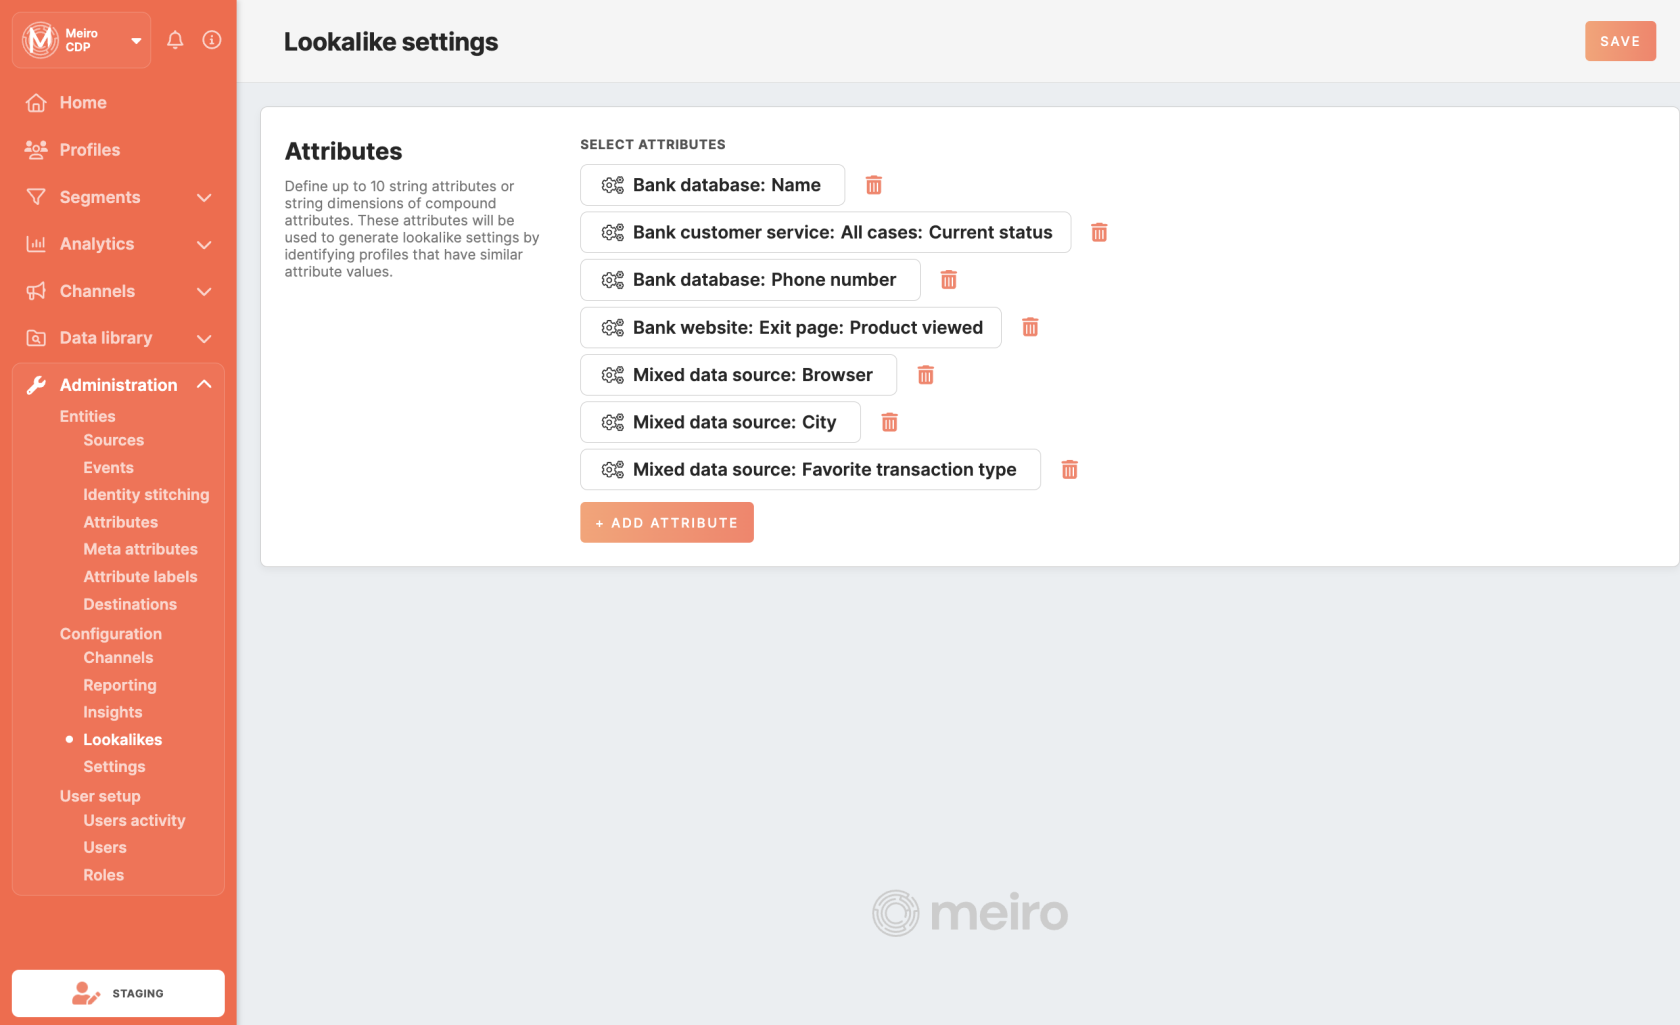Screen dimensions: 1680x1025
Task: Click the Add Attribute button
Action: (667, 522)
